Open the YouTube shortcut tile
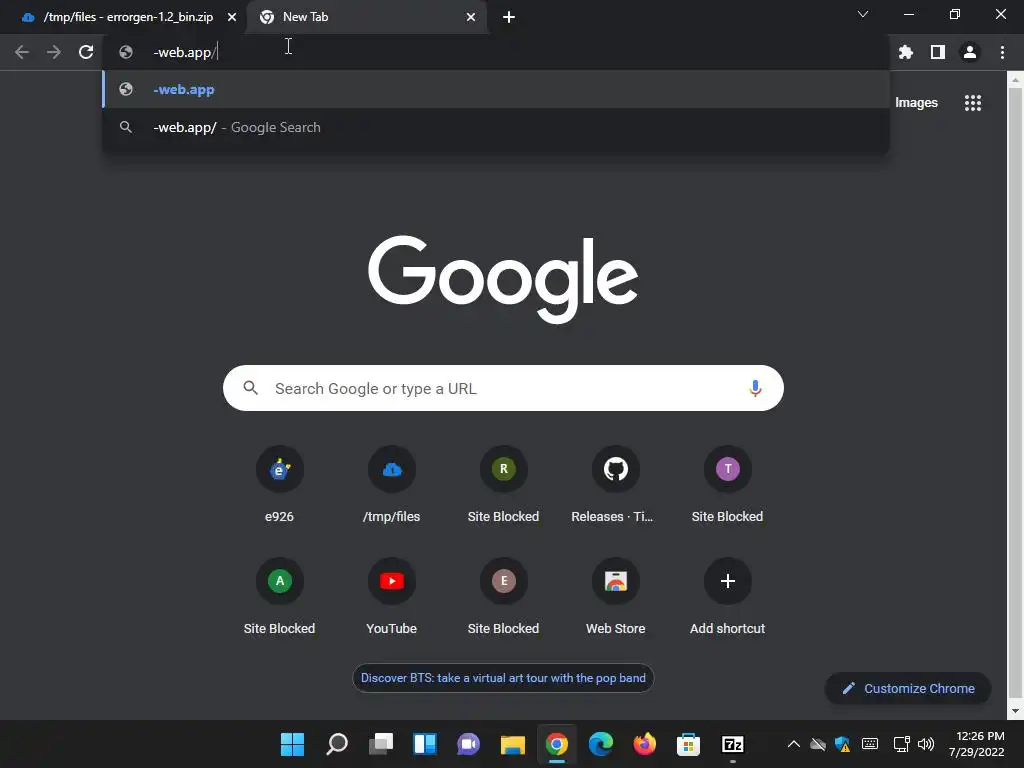The height and width of the screenshot is (768, 1024). pyautogui.click(x=392, y=596)
